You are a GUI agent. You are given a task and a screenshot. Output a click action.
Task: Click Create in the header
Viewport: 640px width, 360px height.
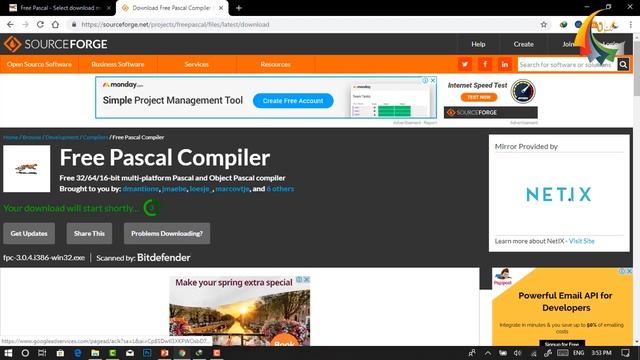point(524,44)
